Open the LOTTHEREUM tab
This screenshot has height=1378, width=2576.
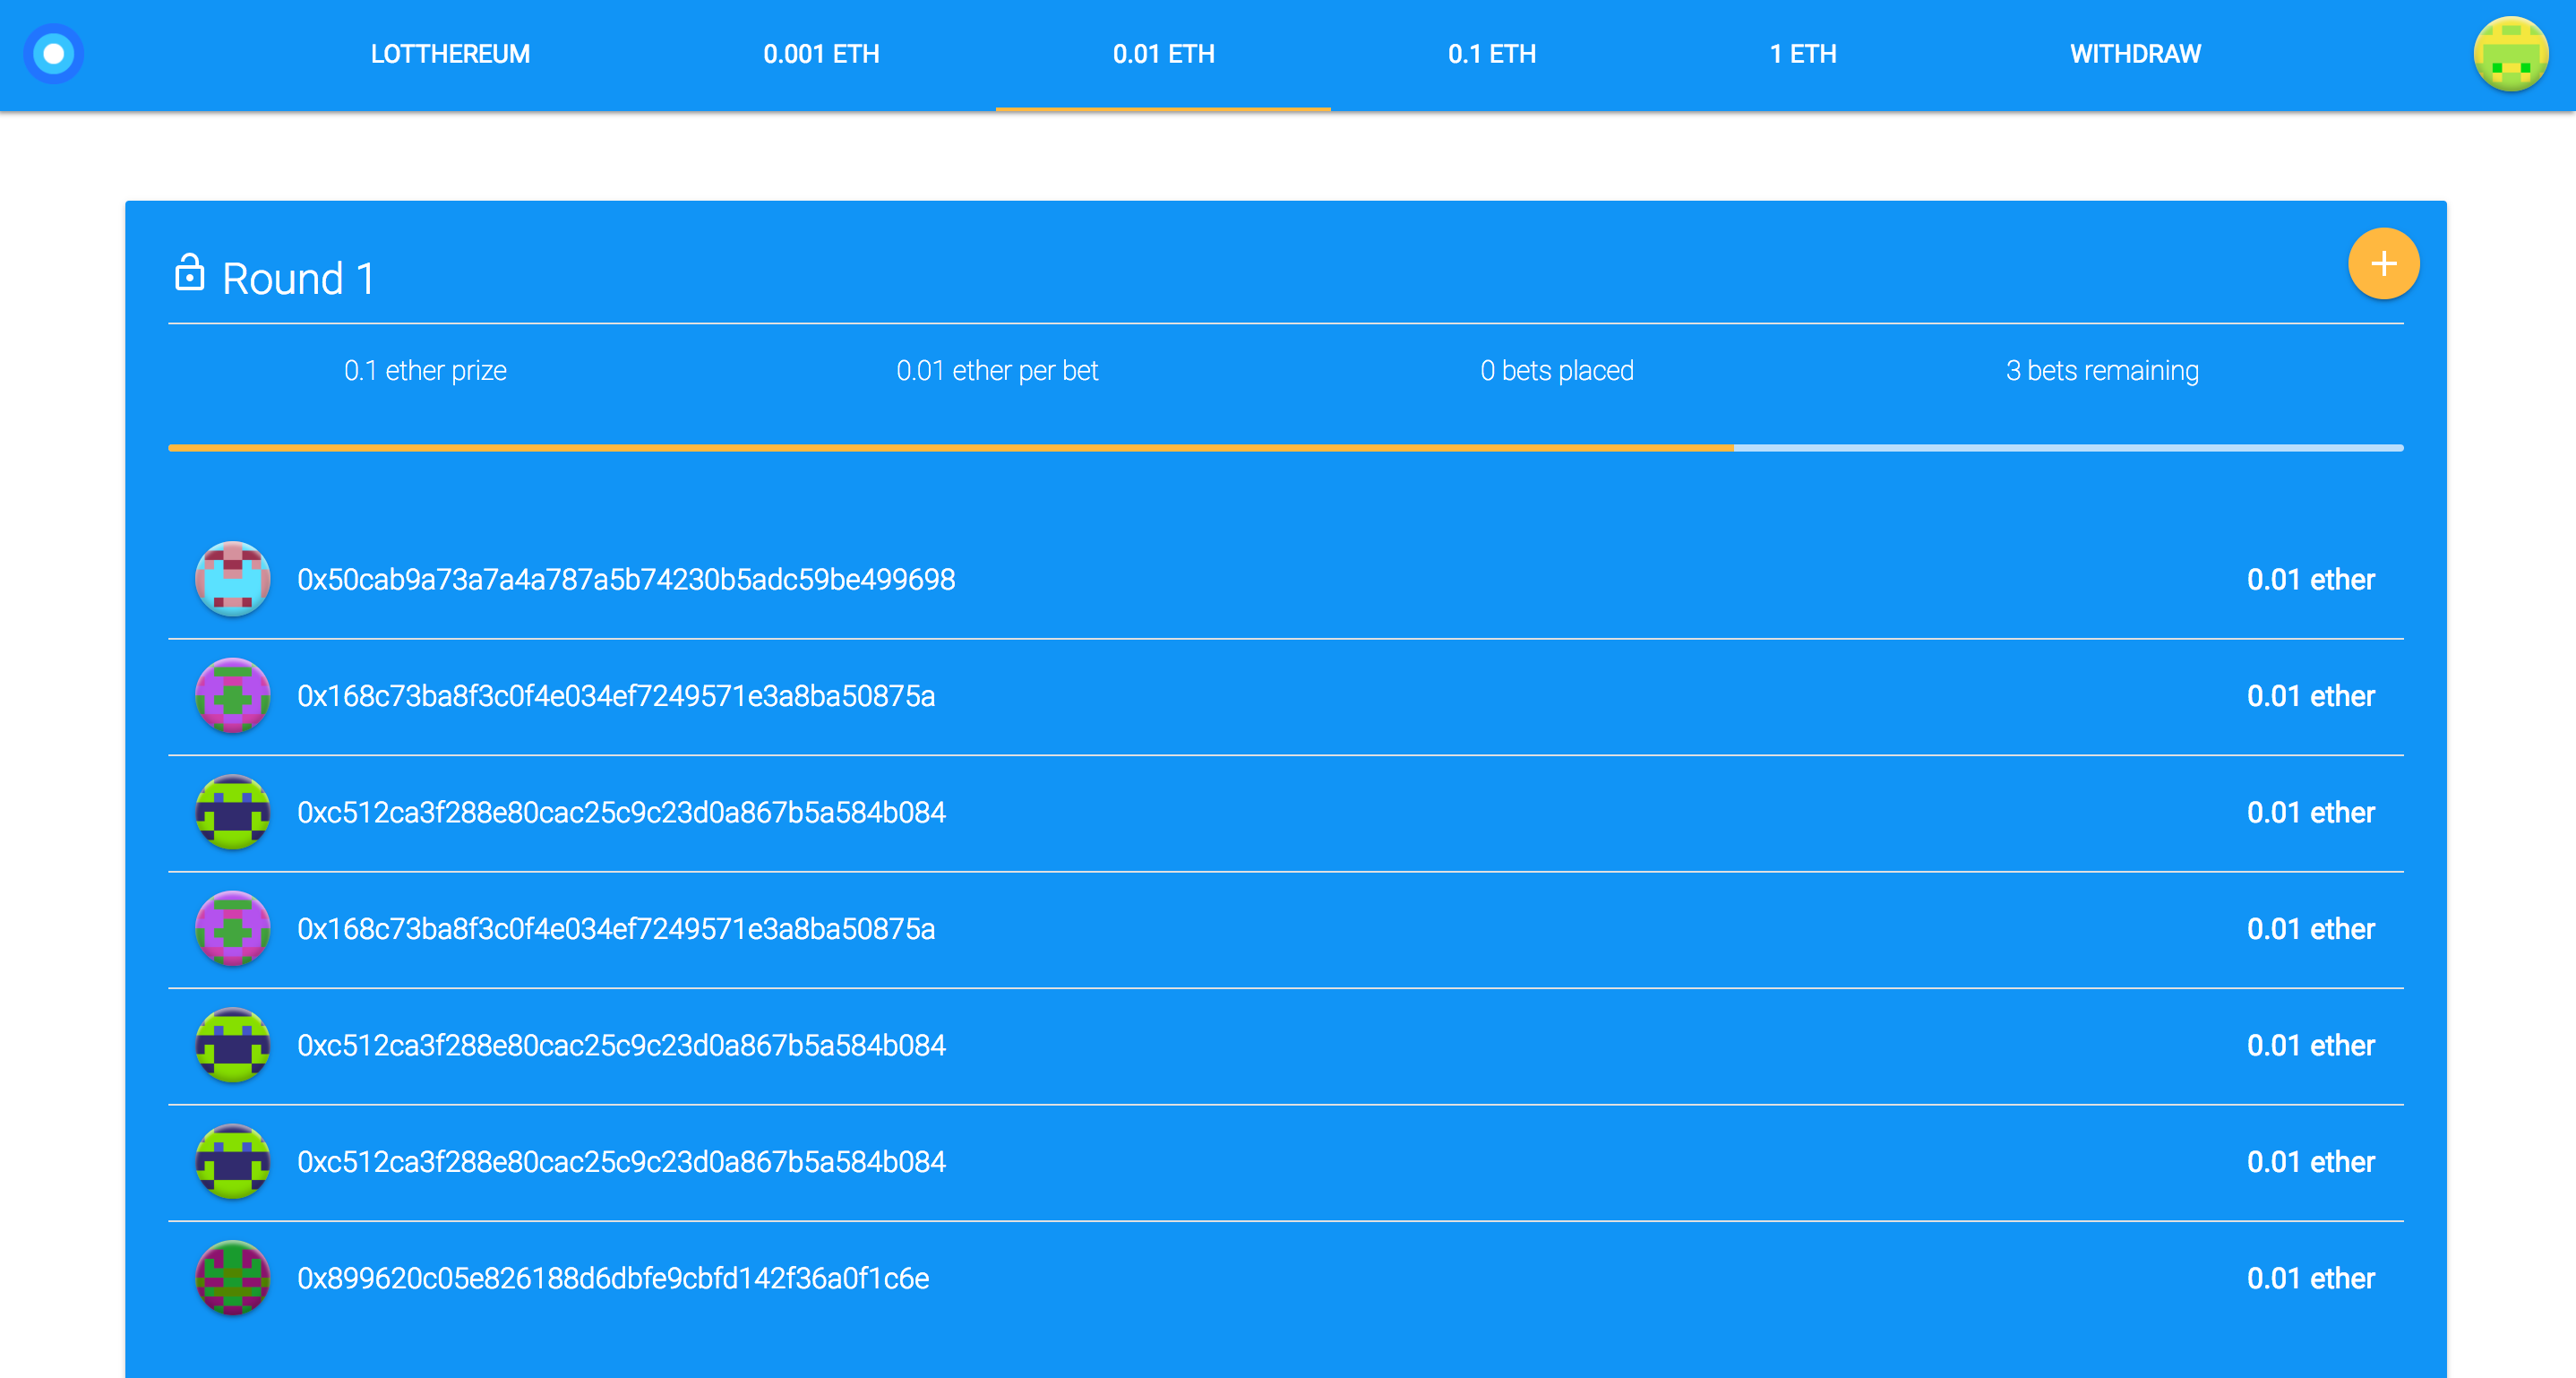pyautogui.click(x=450, y=54)
